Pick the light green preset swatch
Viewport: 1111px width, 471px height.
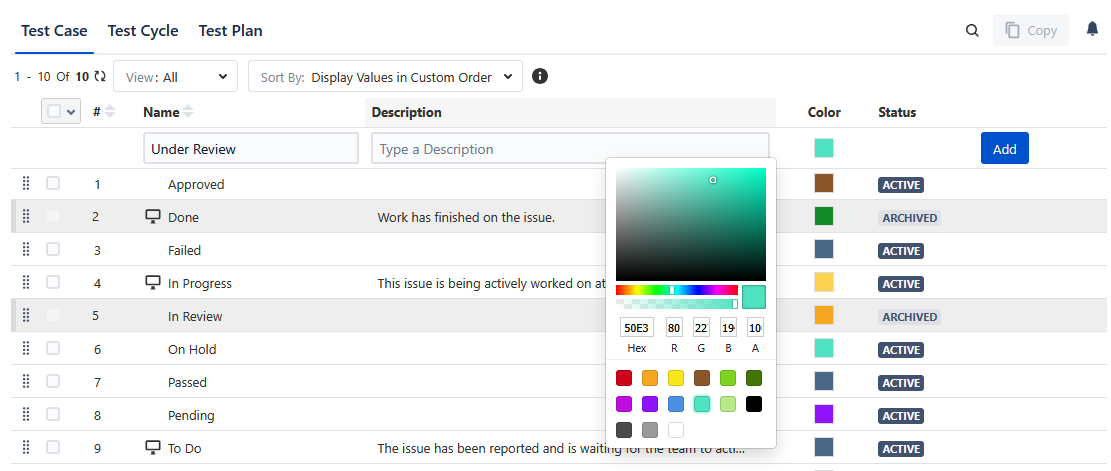click(728, 378)
